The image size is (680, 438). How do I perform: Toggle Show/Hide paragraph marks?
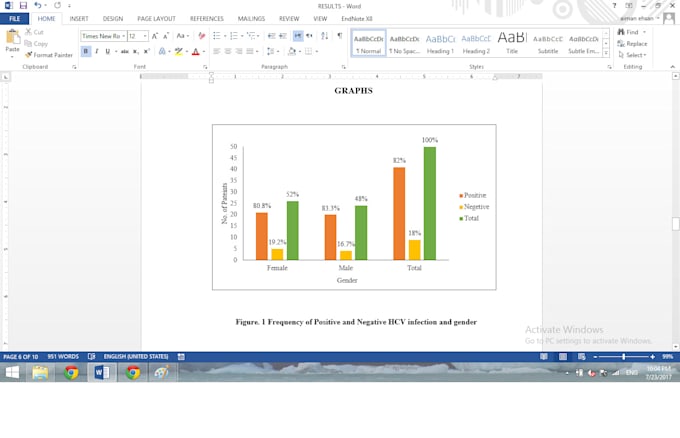coord(339,36)
